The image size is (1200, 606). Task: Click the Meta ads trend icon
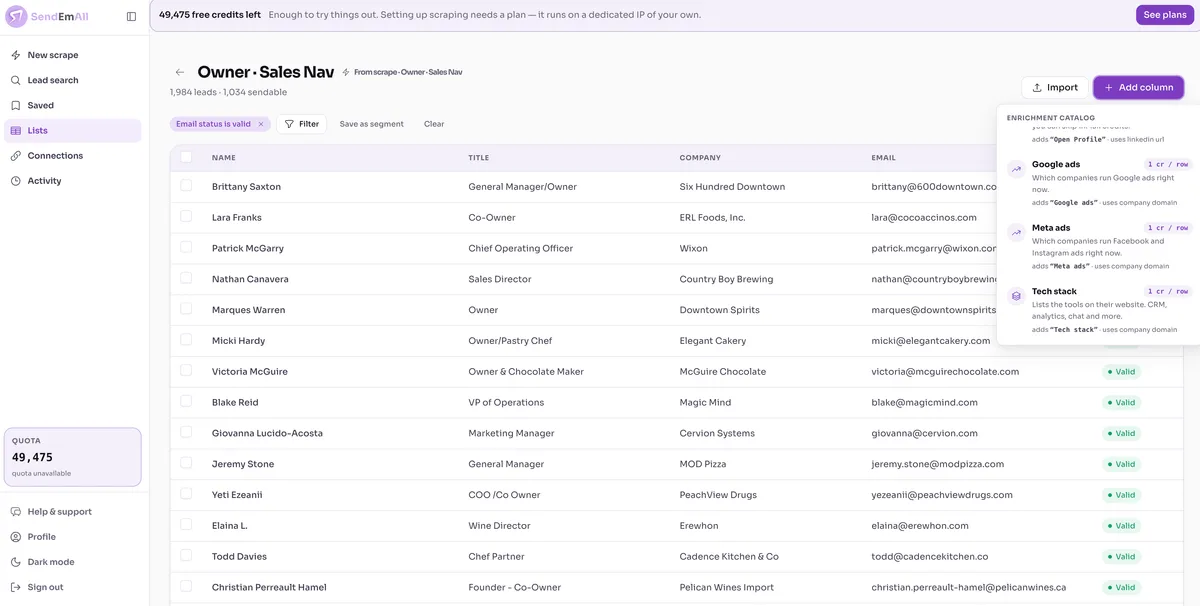click(1016, 233)
